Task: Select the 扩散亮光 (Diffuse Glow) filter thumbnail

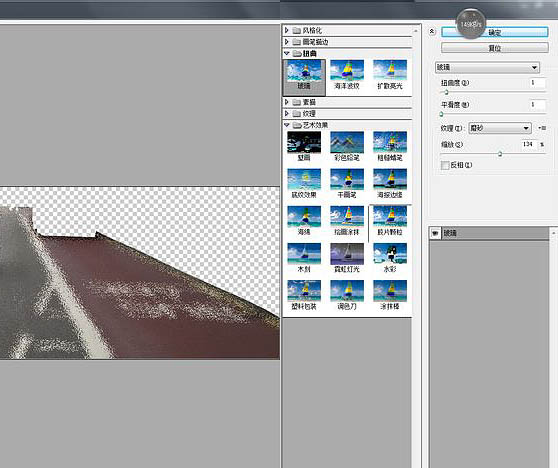Action: (x=390, y=75)
